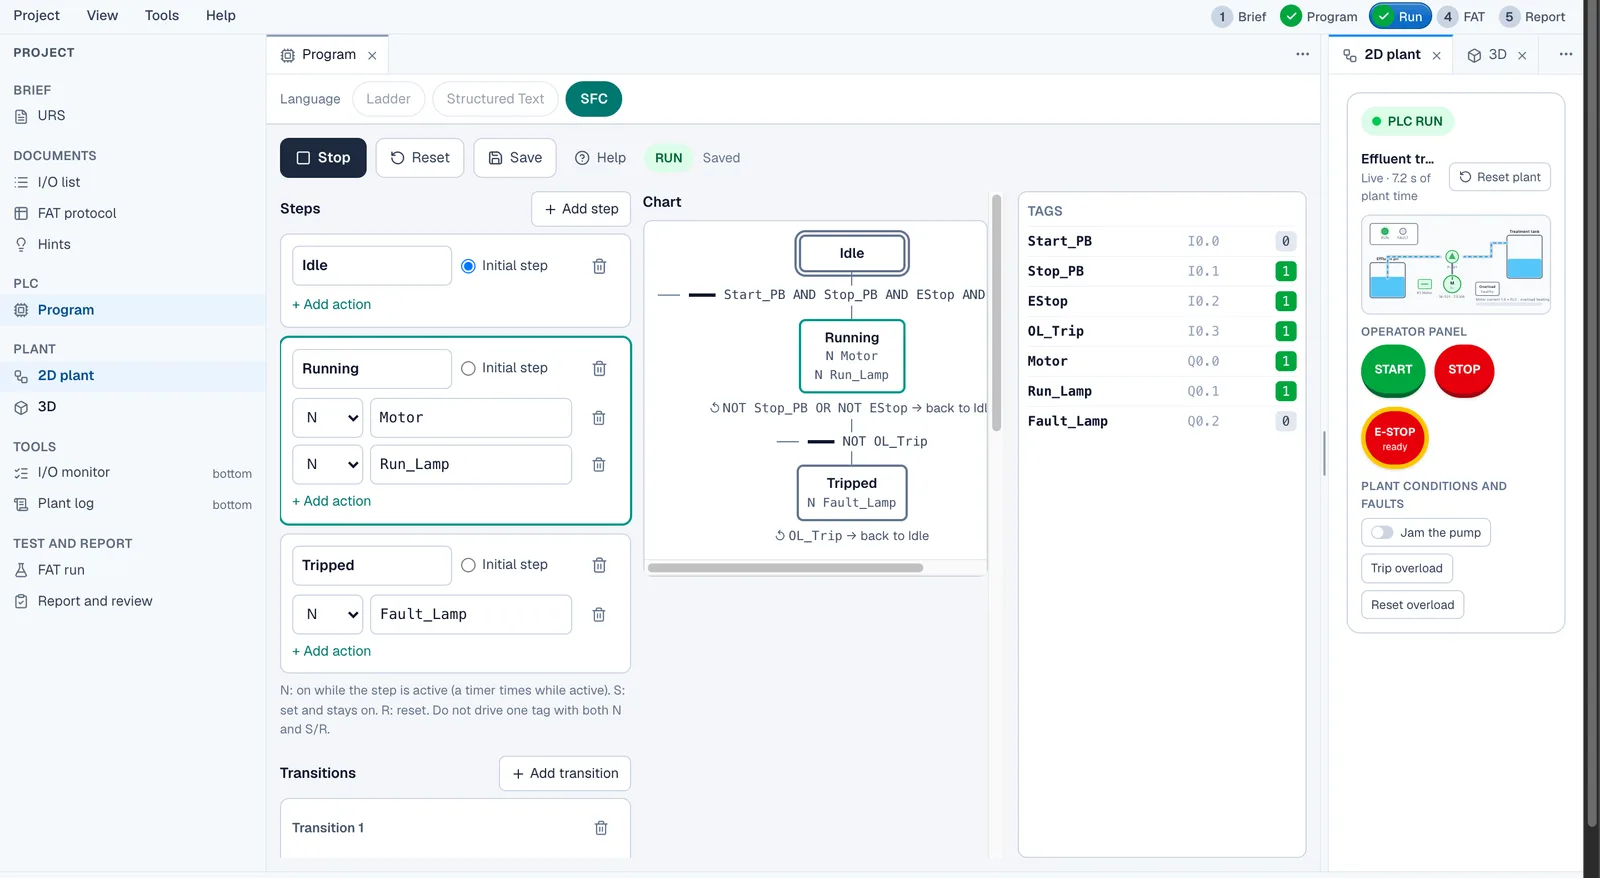Switch language to Structured Text
Image resolution: width=1600 pixels, height=878 pixels.
495,99
